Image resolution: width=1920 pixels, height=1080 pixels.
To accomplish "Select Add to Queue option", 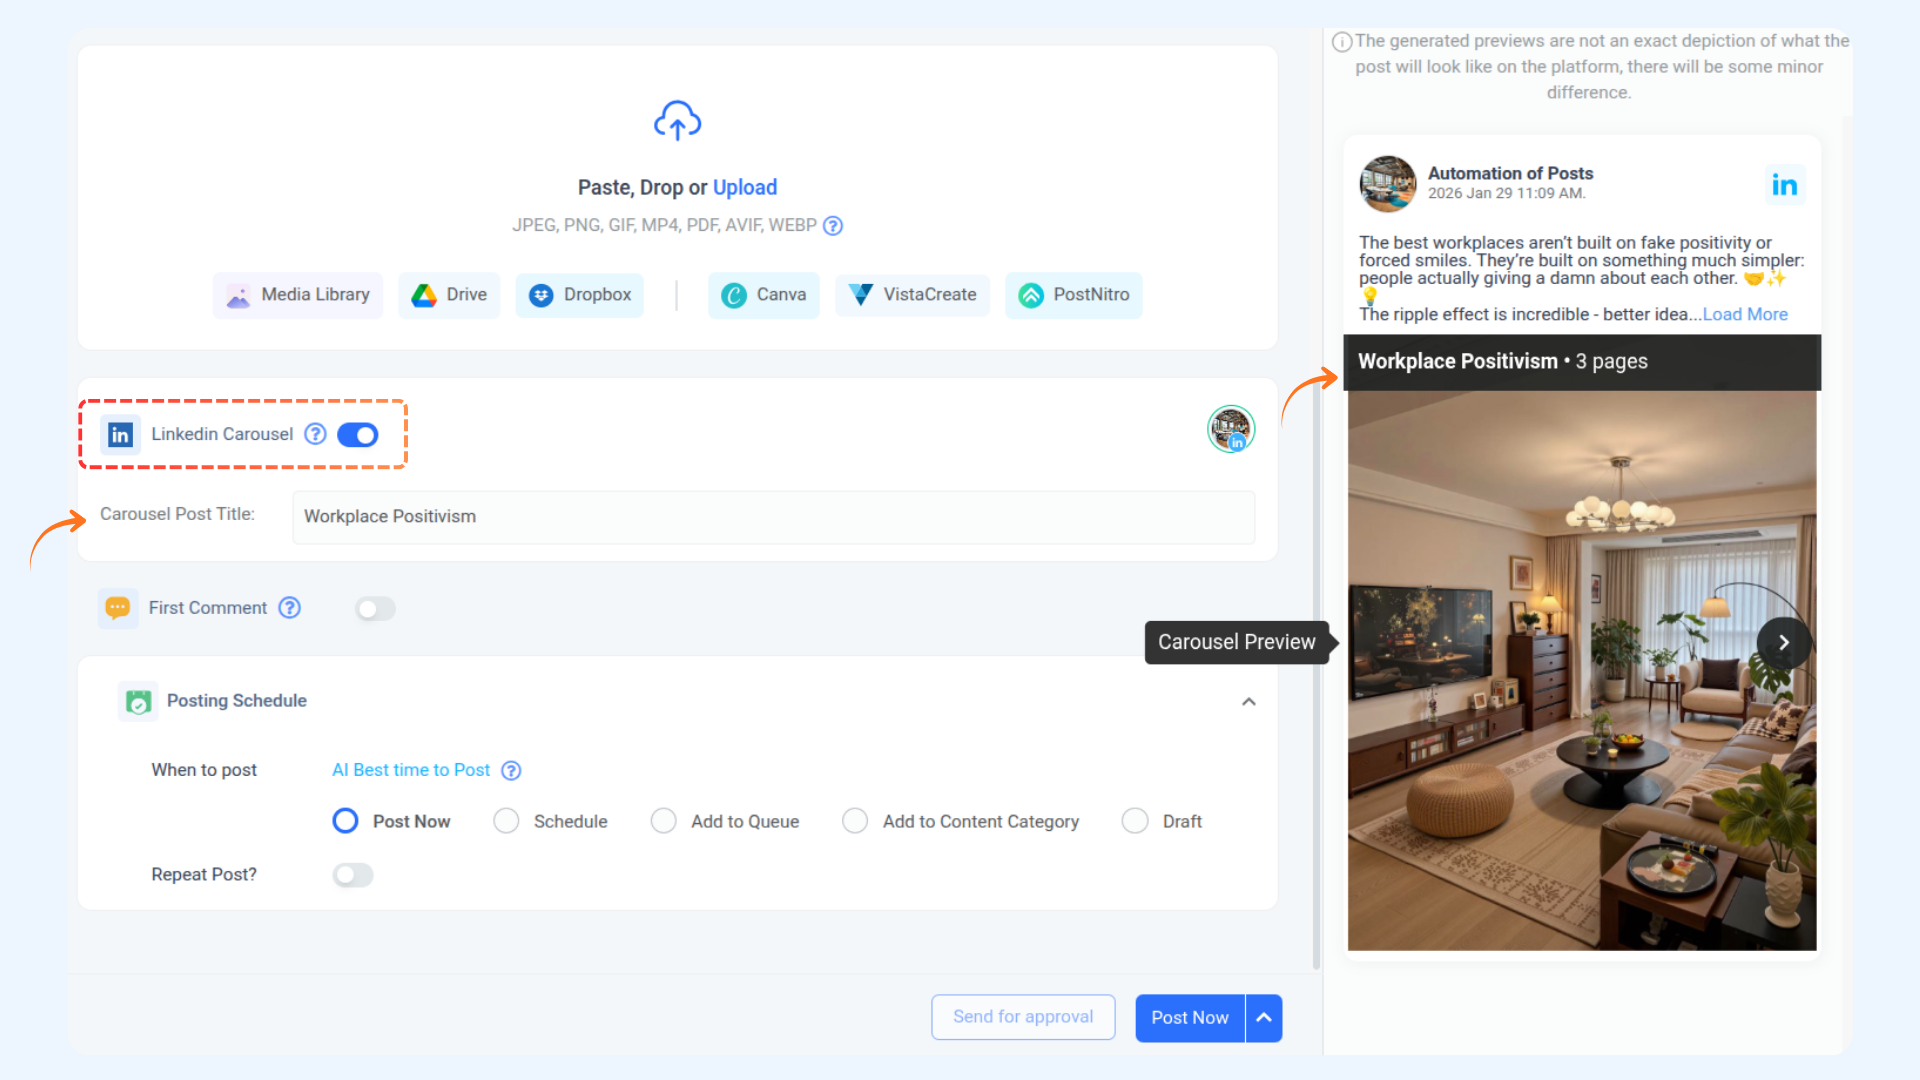I will tap(664, 821).
